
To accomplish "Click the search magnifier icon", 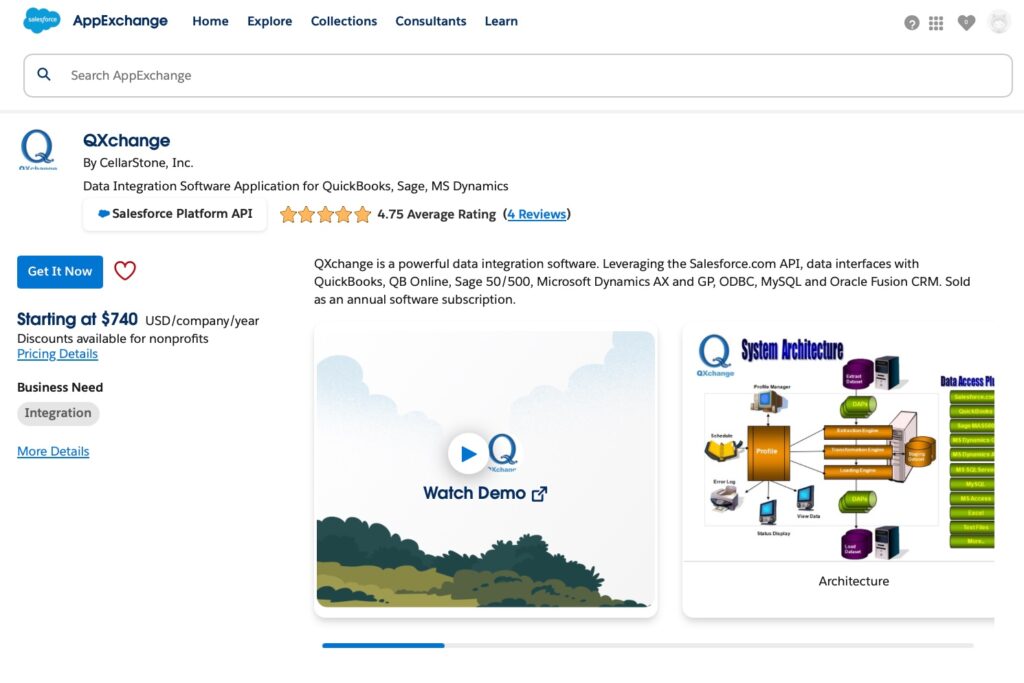I will (x=44, y=74).
